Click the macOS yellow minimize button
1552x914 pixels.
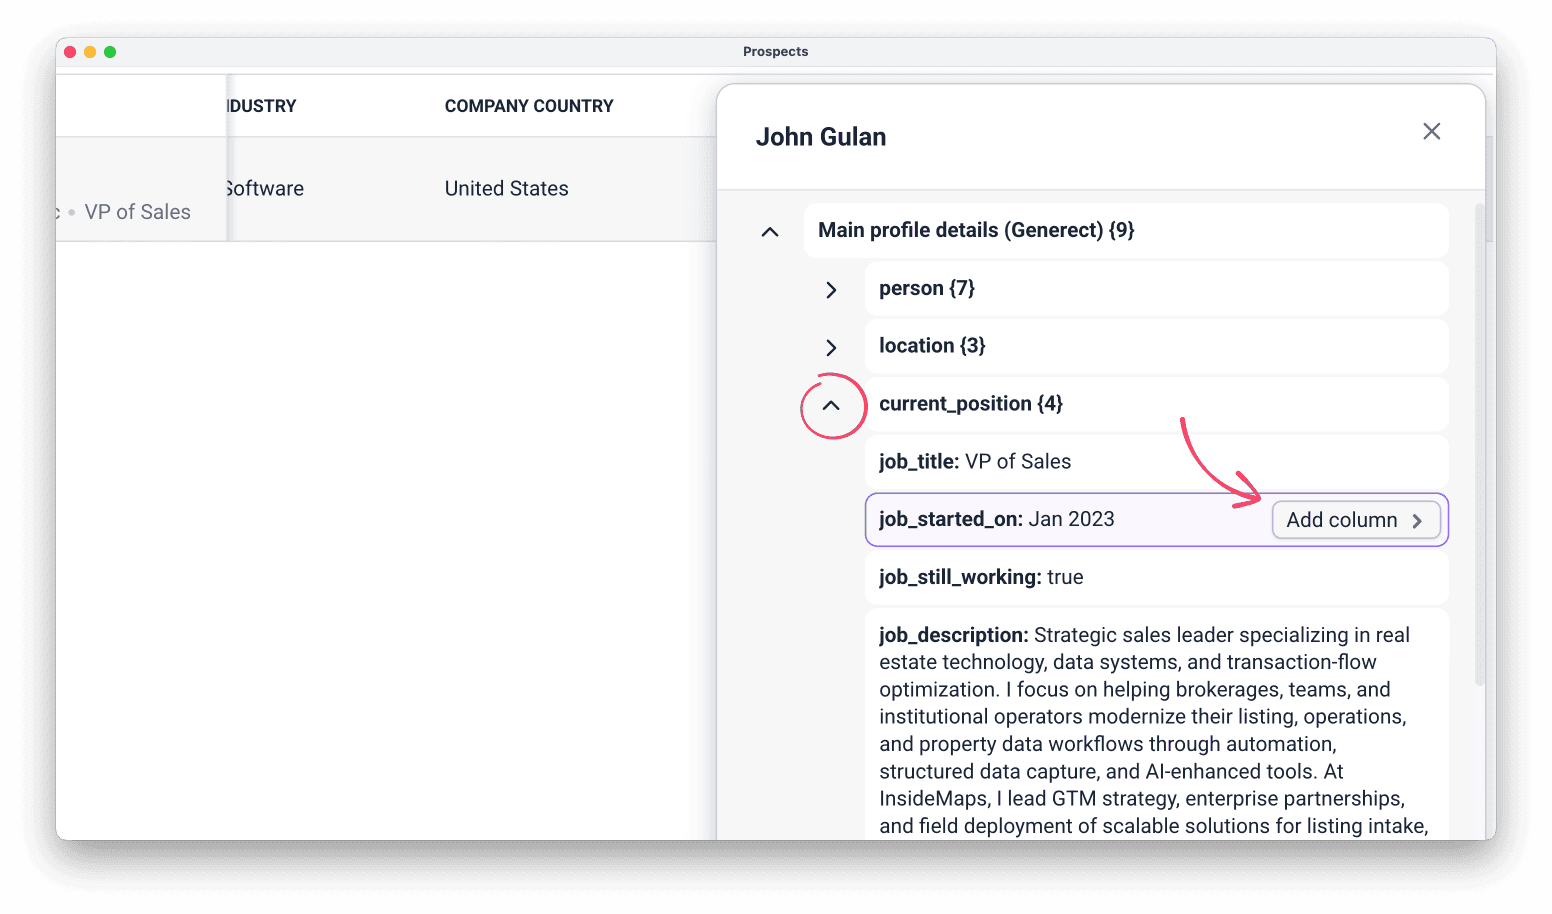click(x=90, y=52)
